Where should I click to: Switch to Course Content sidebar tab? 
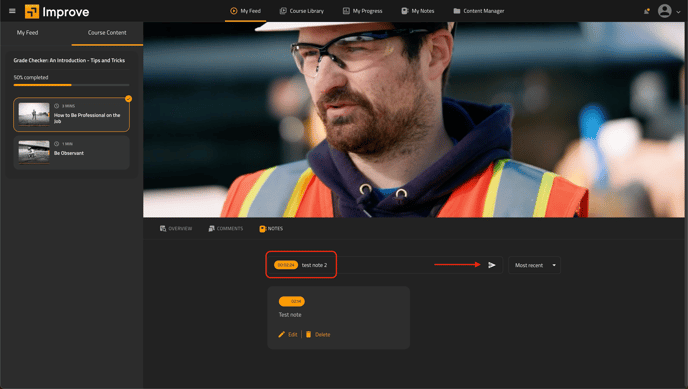tap(107, 32)
